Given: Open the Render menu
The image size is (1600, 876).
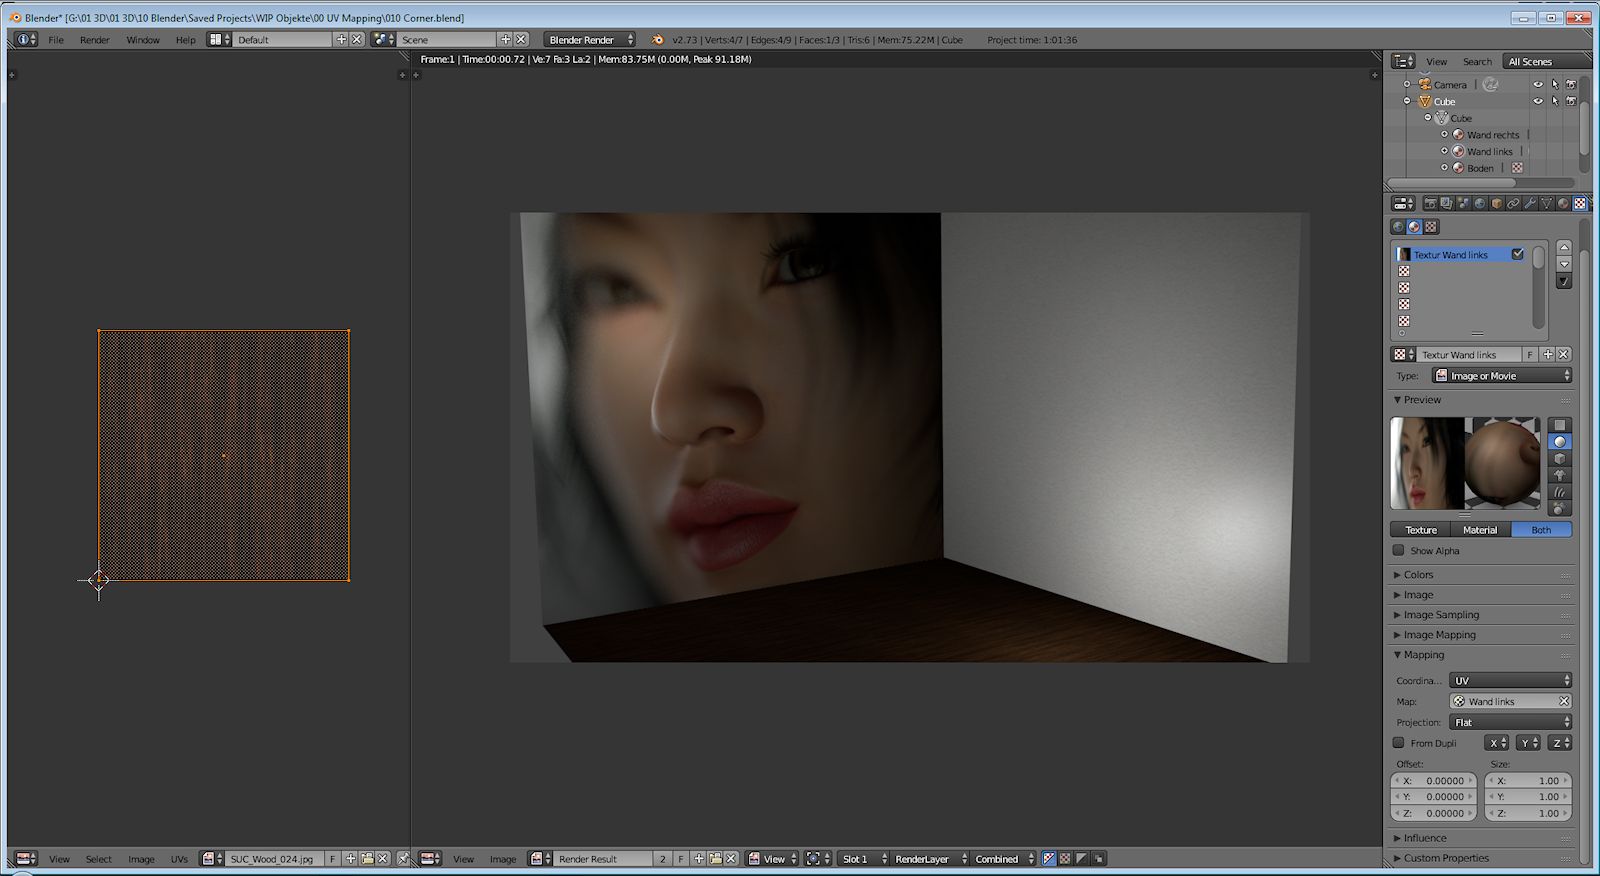Looking at the screenshot, I should pyautogui.click(x=95, y=40).
